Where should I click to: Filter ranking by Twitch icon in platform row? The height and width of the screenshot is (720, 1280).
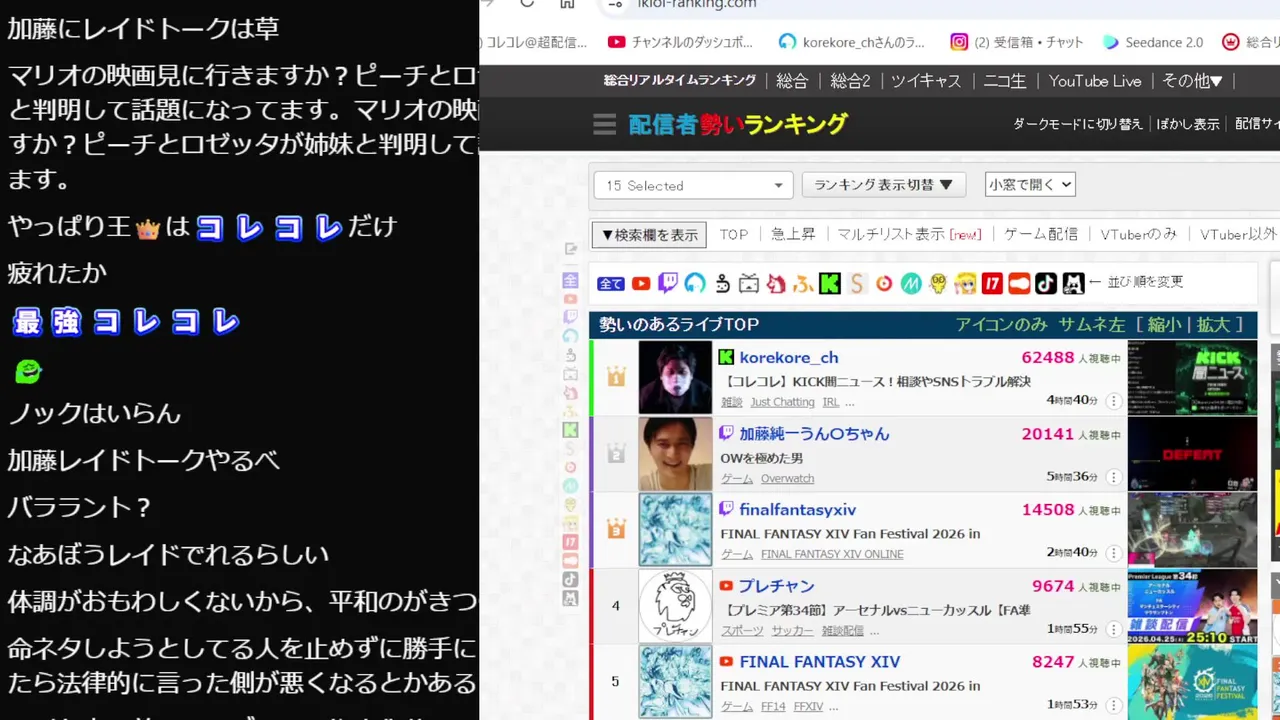point(668,284)
